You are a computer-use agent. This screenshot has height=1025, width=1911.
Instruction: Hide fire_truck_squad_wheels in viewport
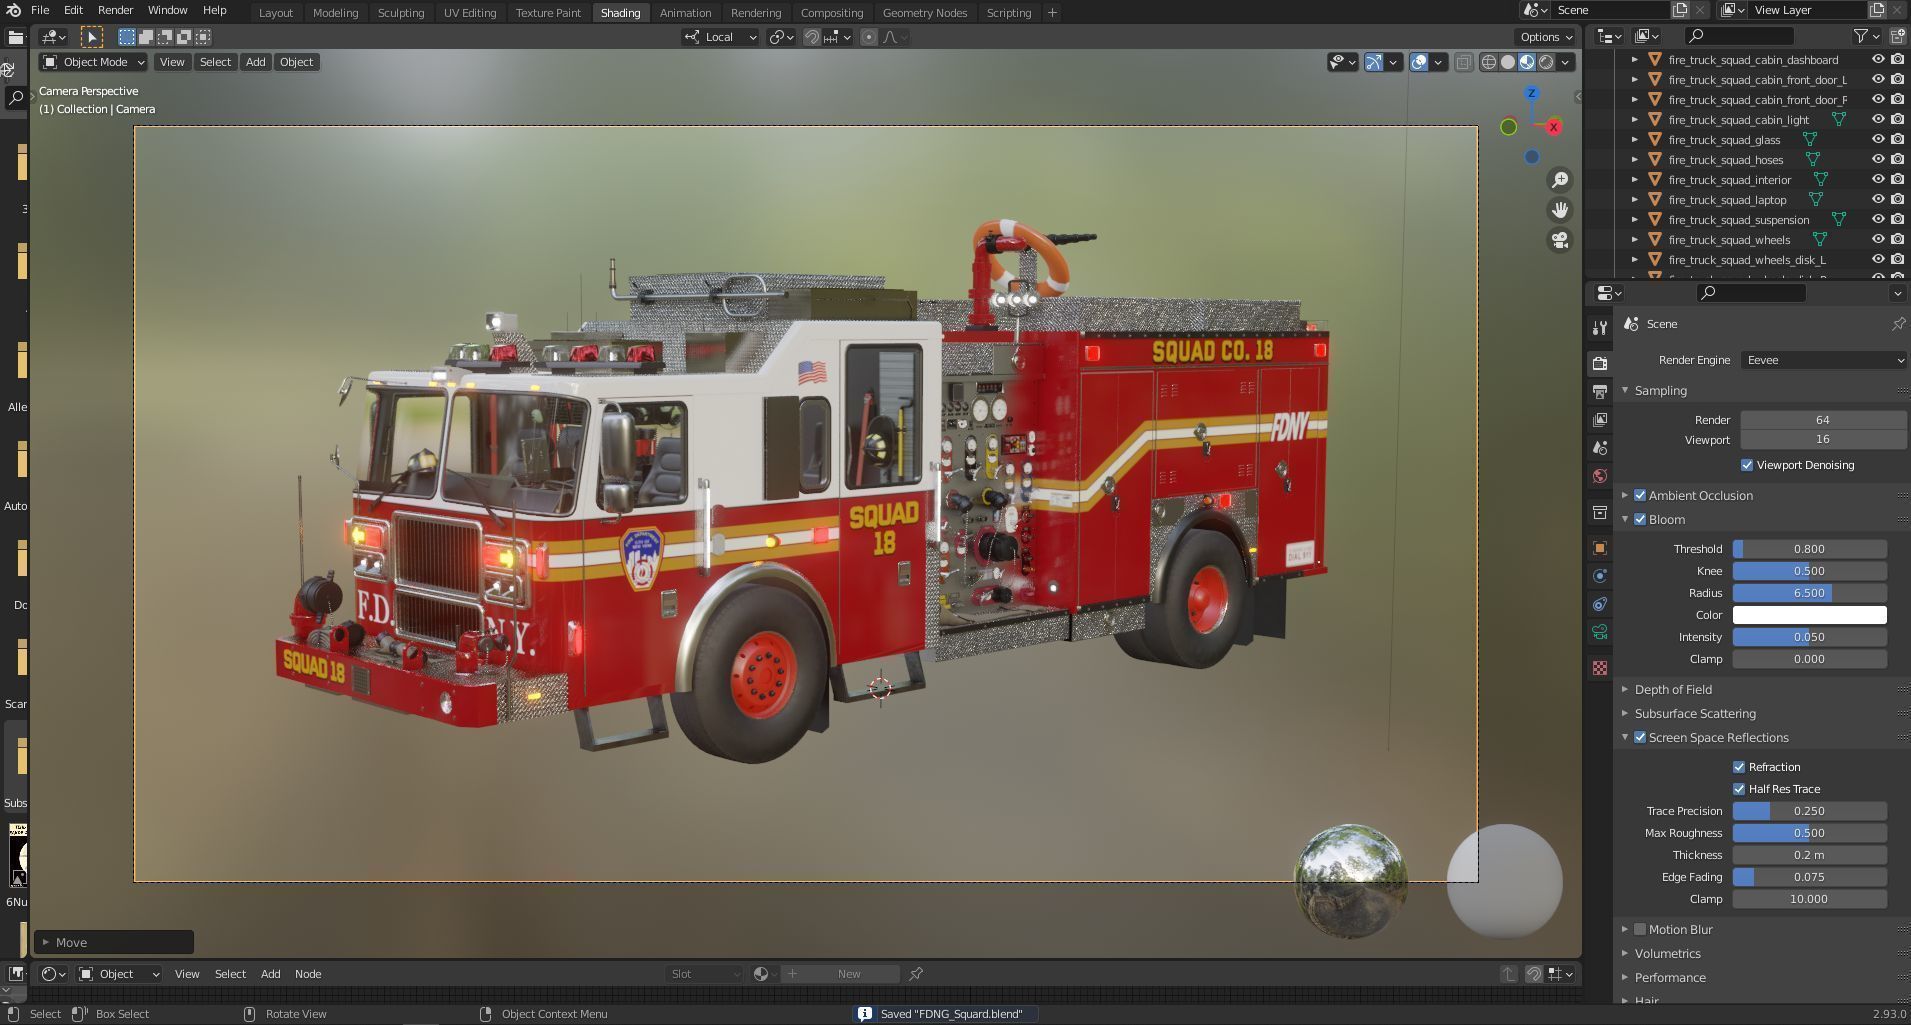(1878, 239)
